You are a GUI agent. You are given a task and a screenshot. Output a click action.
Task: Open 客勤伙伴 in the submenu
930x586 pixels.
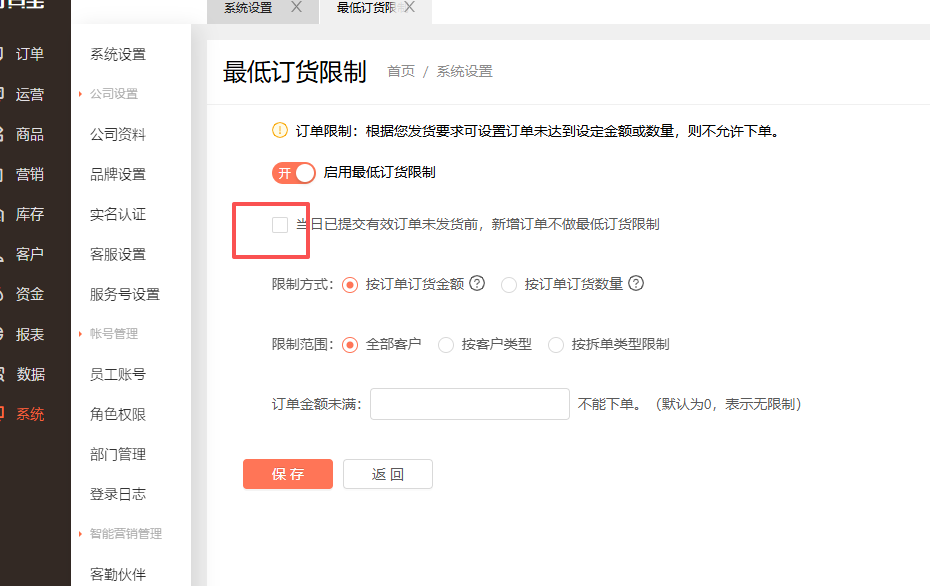(117, 574)
